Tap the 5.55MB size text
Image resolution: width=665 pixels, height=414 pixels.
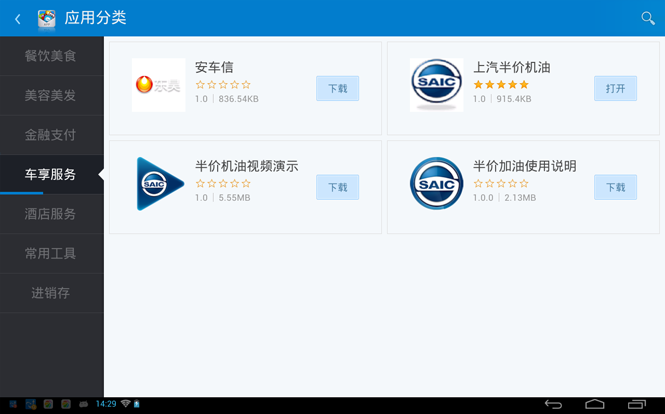pyautogui.click(x=234, y=198)
